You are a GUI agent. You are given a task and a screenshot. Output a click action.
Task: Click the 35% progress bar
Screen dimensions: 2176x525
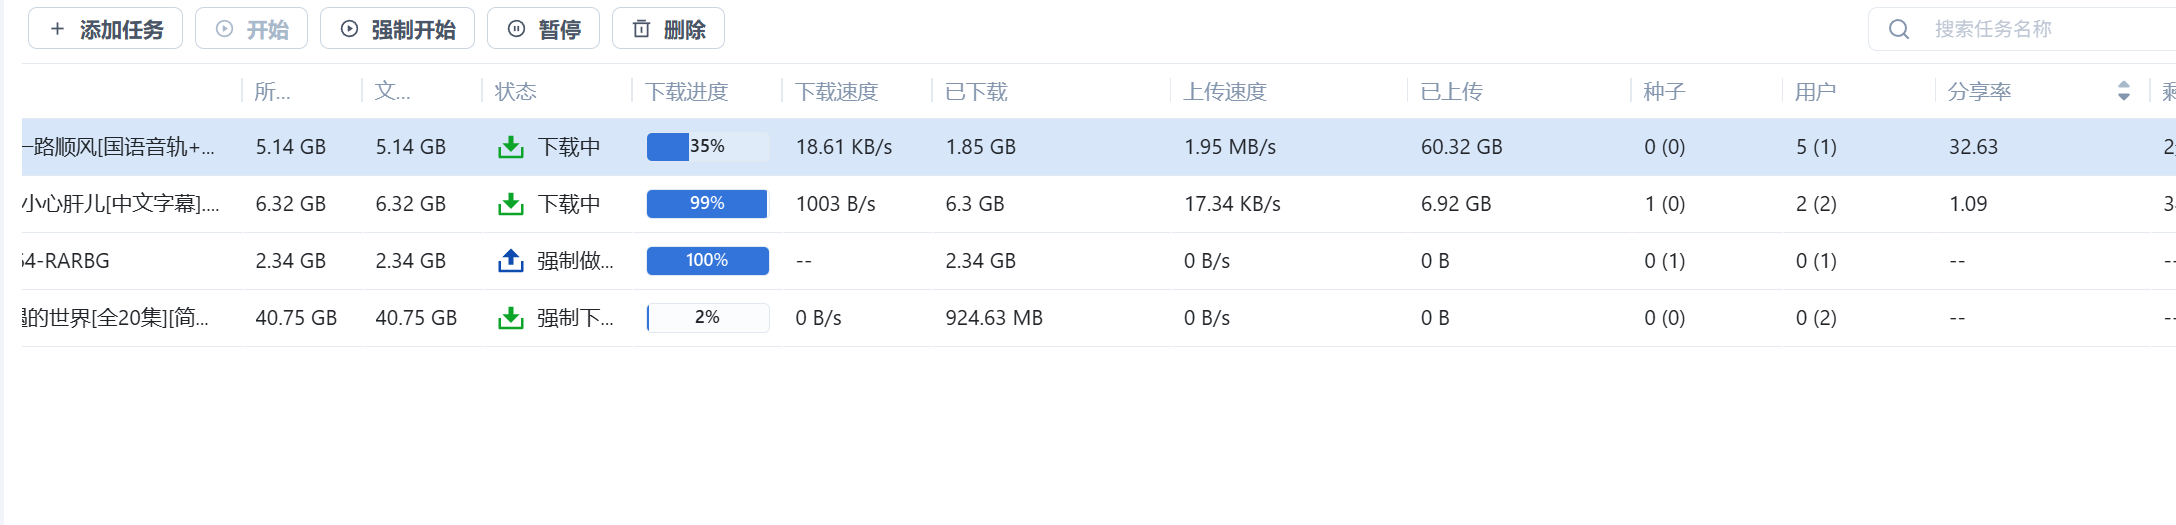point(708,147)
